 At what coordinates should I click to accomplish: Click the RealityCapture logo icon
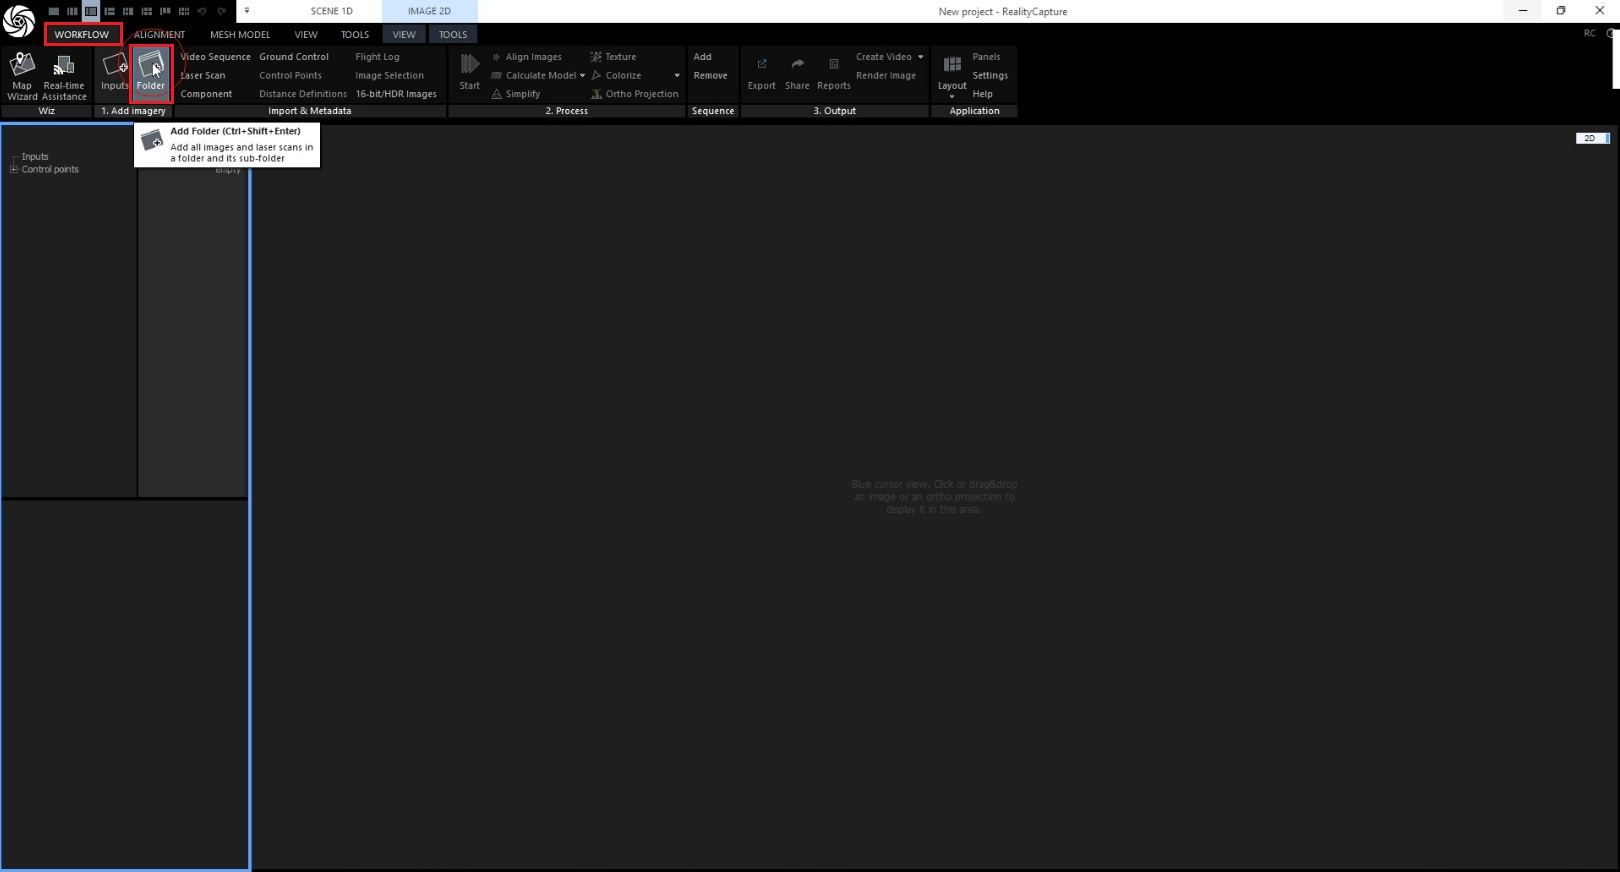[18, 20]
